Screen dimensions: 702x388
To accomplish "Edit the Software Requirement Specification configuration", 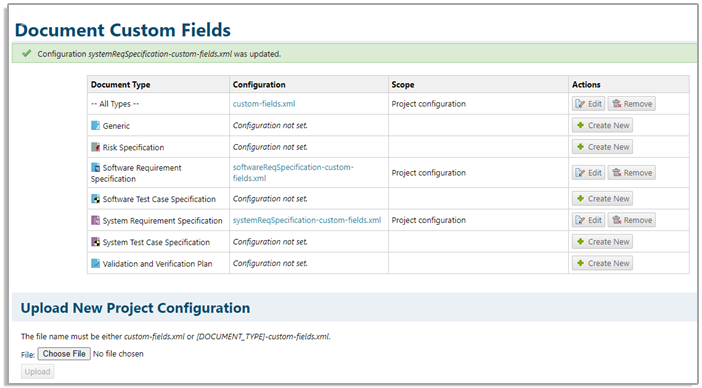I will coord(588,173).
